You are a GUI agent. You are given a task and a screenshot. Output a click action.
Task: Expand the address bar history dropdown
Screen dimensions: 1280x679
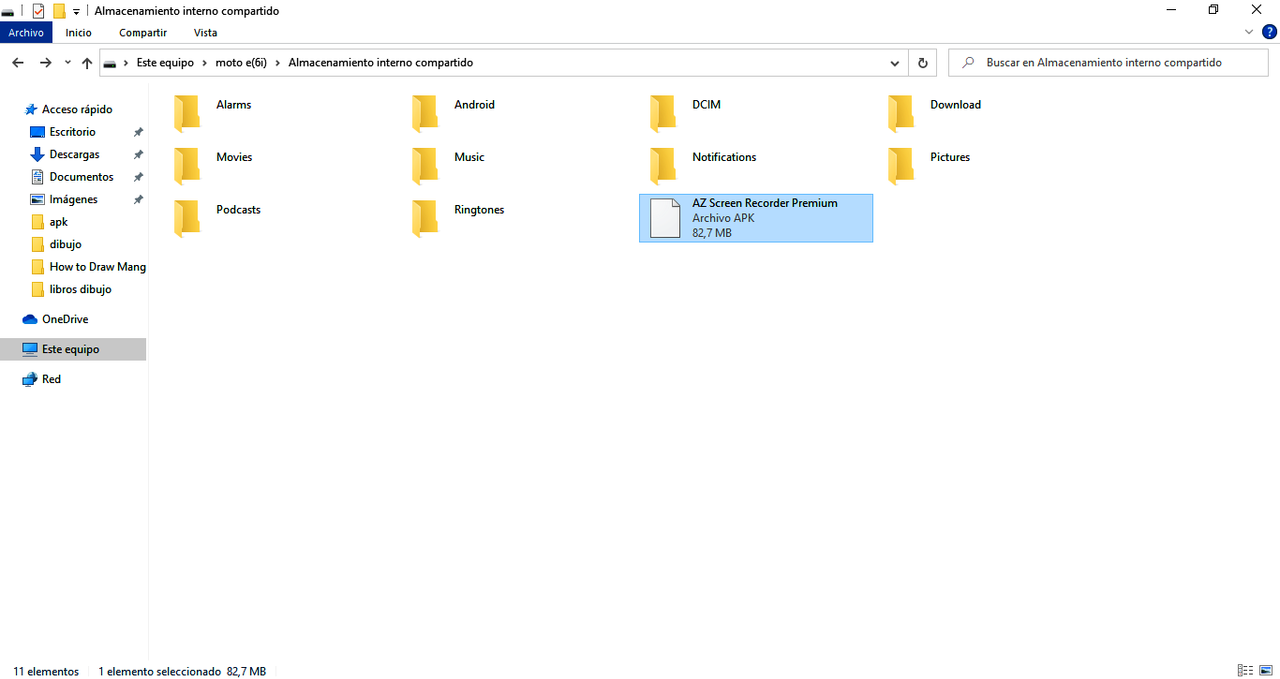coord(895,62)
